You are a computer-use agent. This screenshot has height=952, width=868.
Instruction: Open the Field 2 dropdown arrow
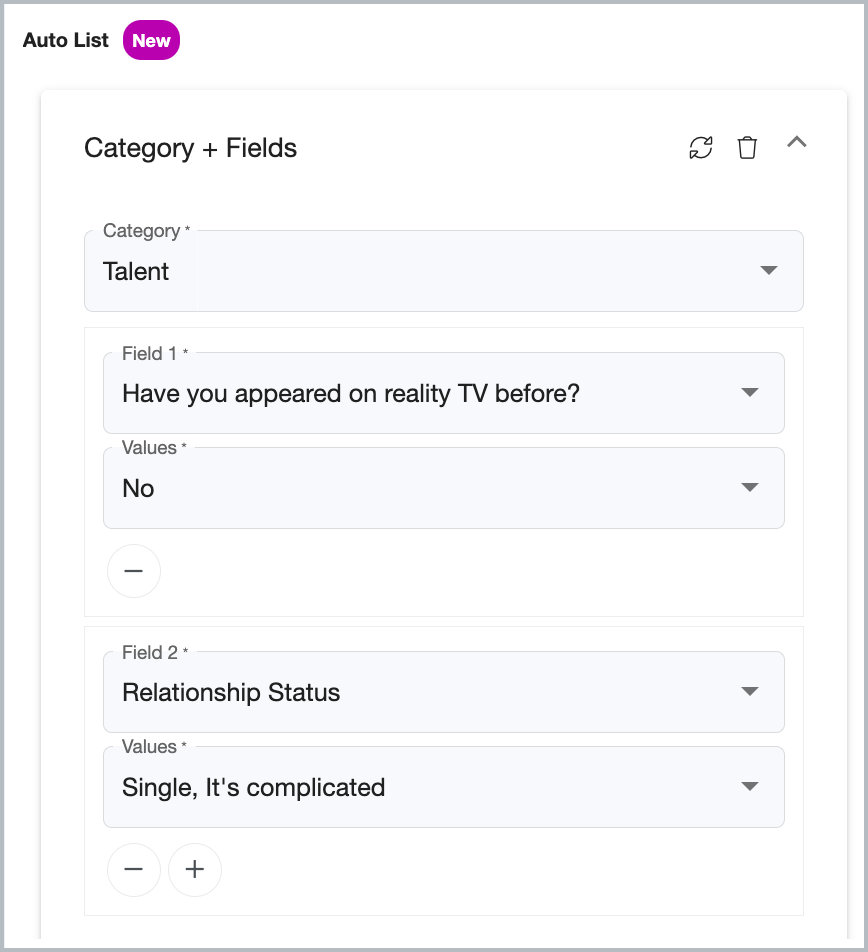(x=750, y=691)
